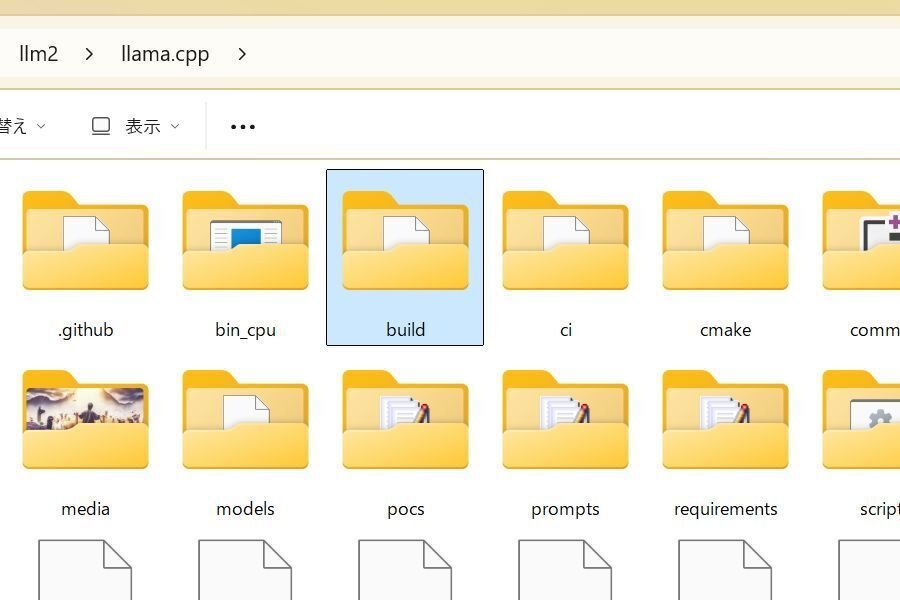Open the cmake folder
The height and width of the screenshot is (600, 900).
coord(726,241)
